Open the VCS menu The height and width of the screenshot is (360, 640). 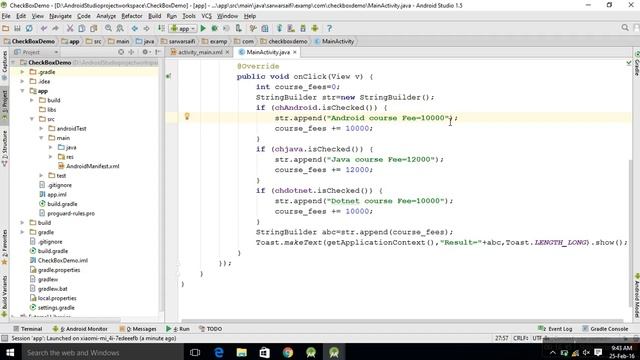point(207,16)
